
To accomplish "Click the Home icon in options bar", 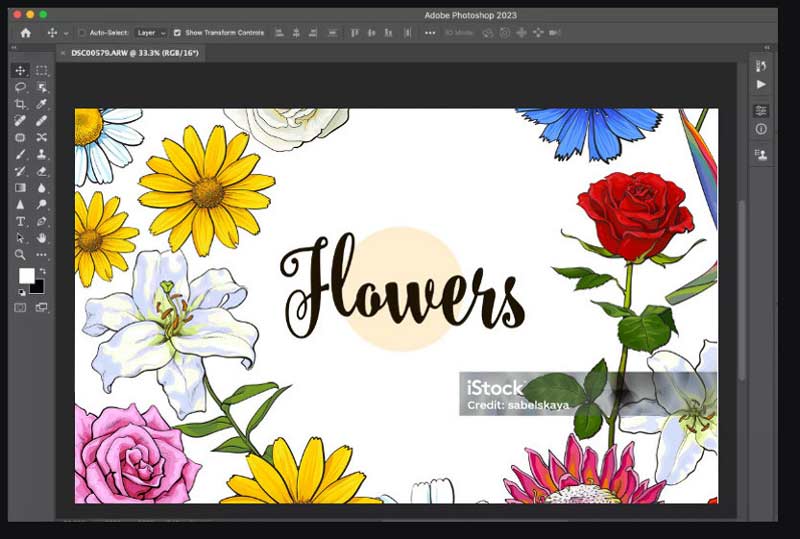I will [26, 33].
